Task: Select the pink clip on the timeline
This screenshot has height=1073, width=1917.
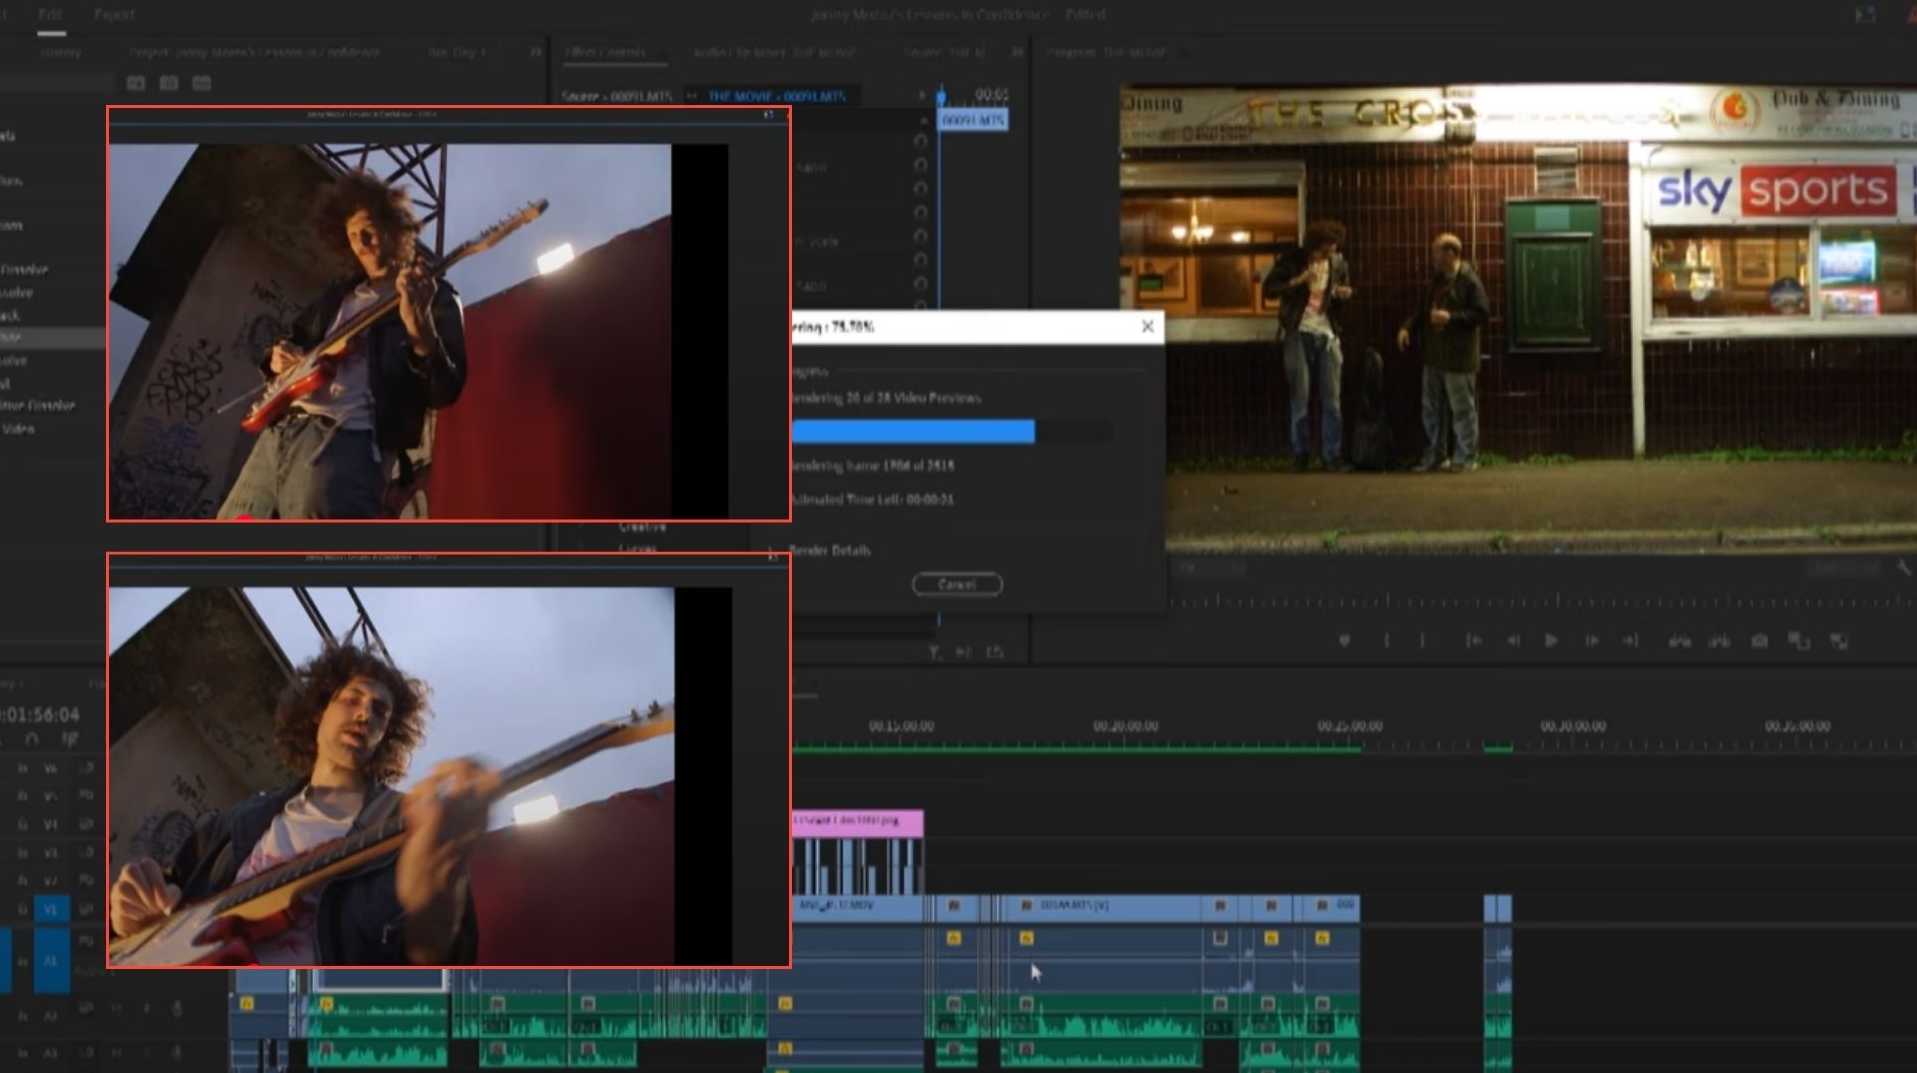Action: pyautogui.click(x=857, y=822)
